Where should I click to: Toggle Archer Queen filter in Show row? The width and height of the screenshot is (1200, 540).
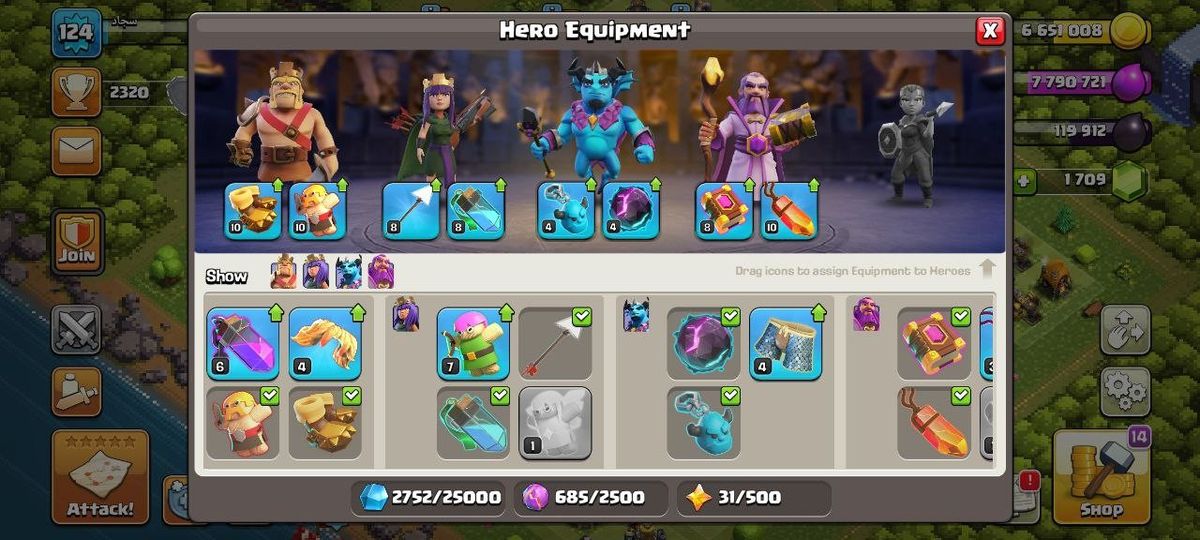pyautogui.click(x=315, y=273)
